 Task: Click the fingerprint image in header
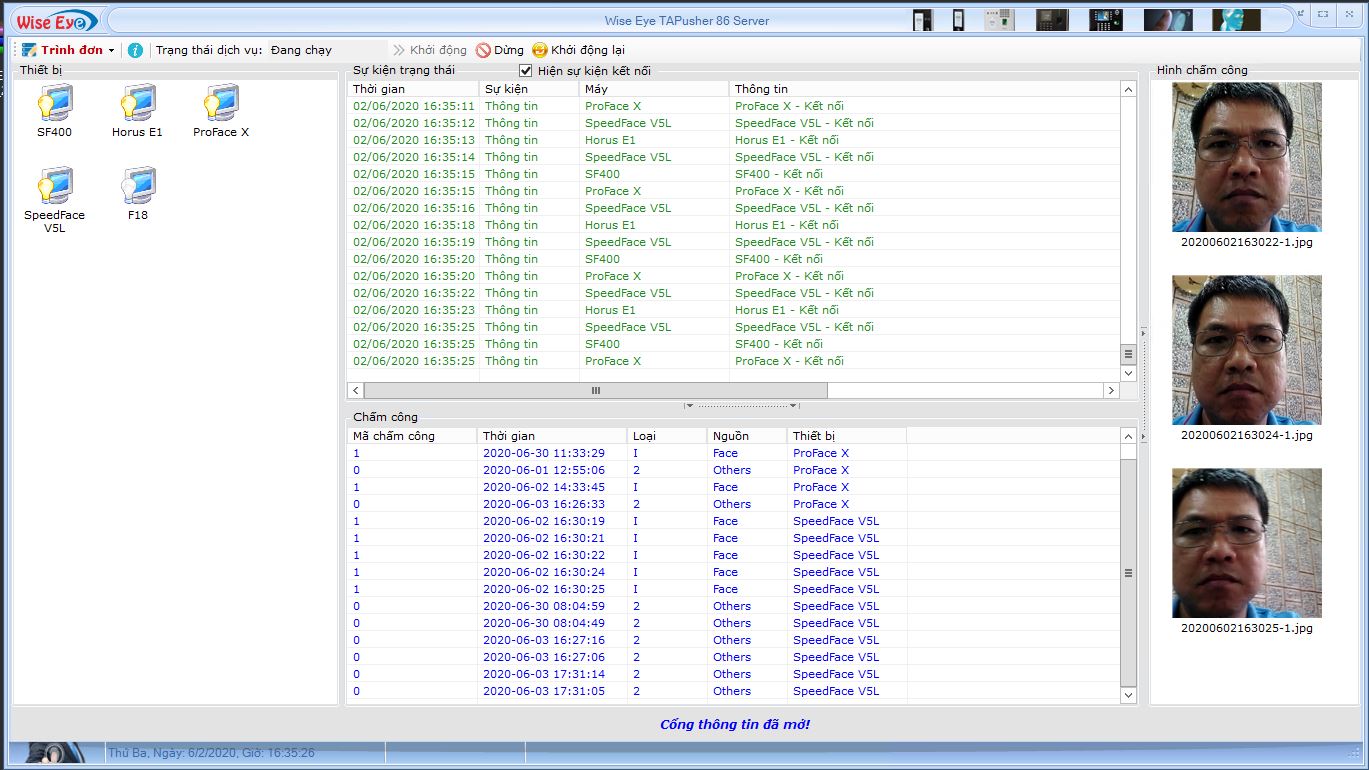coord(1168,20)
